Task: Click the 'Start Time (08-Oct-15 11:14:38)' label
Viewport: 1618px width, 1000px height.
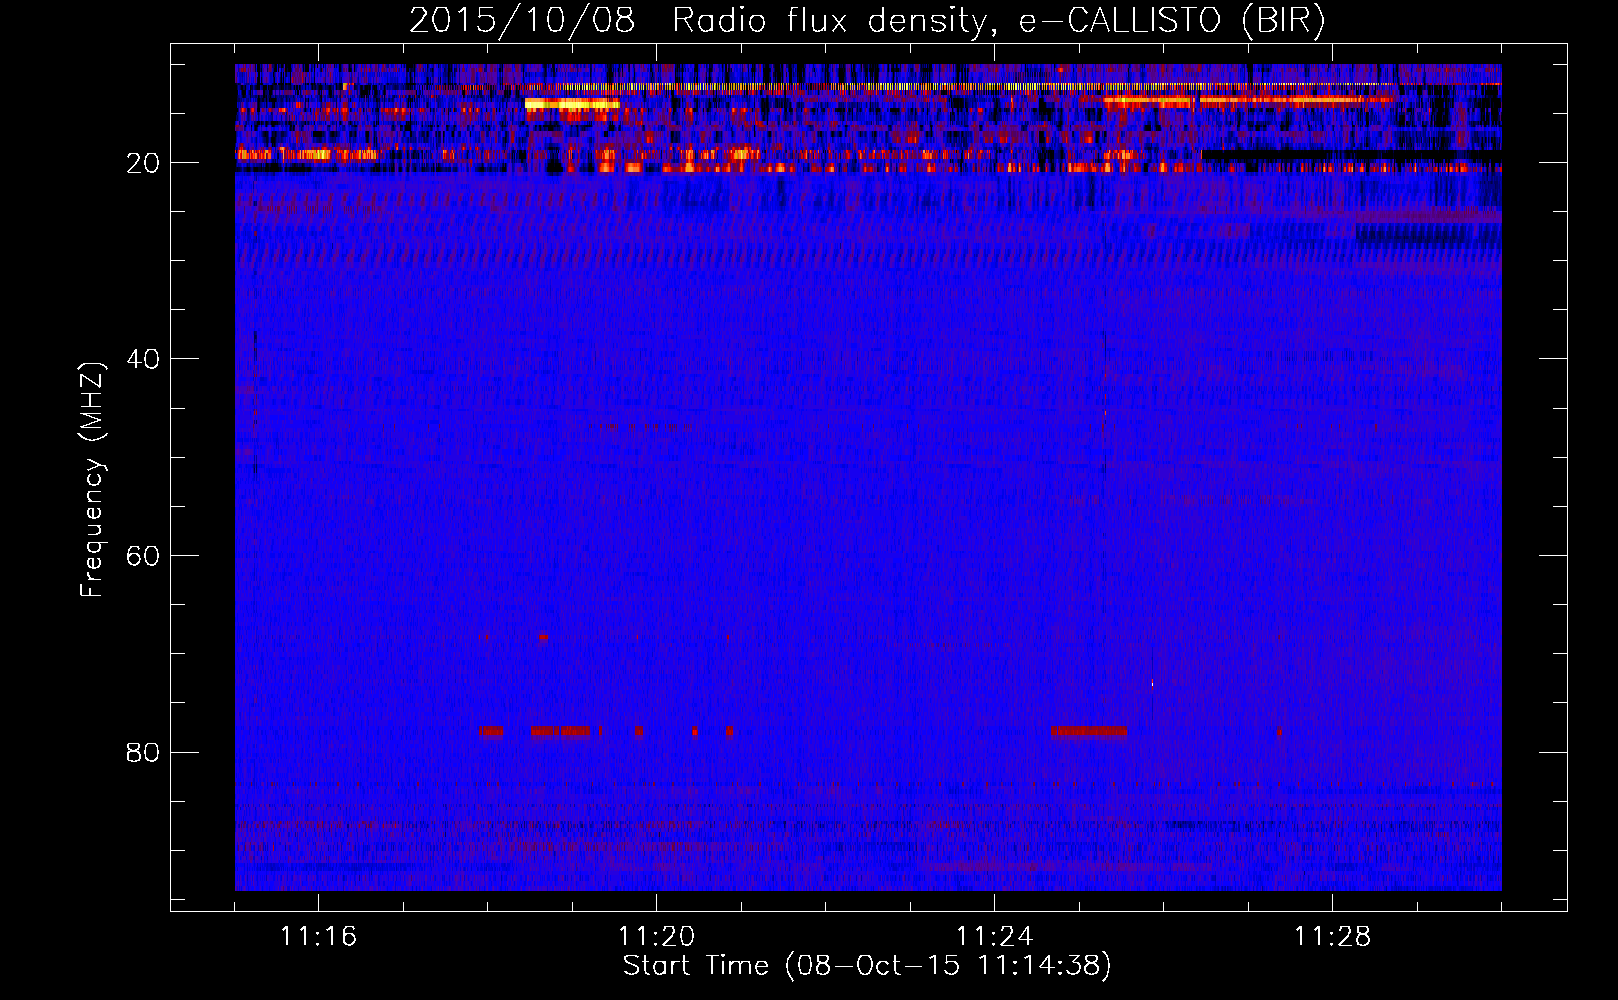Action: pyautogui.click(x=867, y=966)
